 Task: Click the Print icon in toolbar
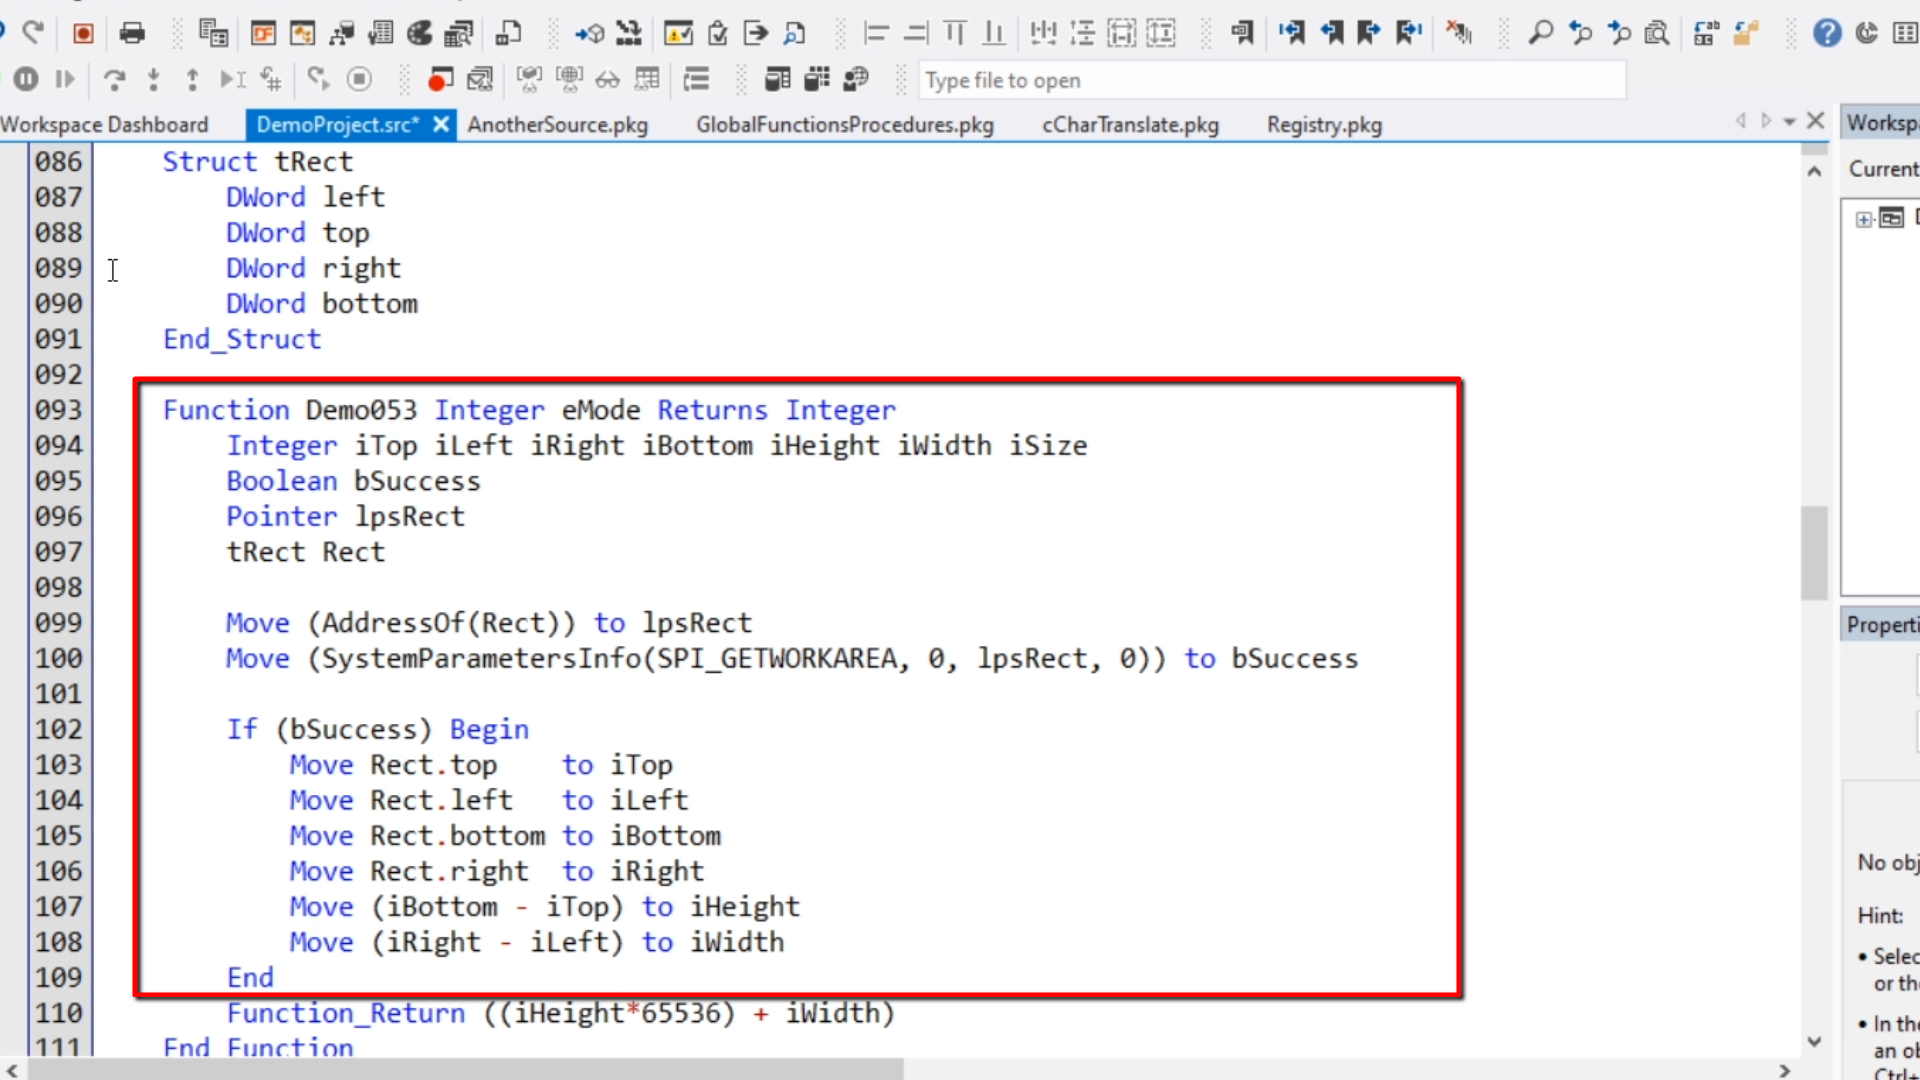[x=132, y=33]
